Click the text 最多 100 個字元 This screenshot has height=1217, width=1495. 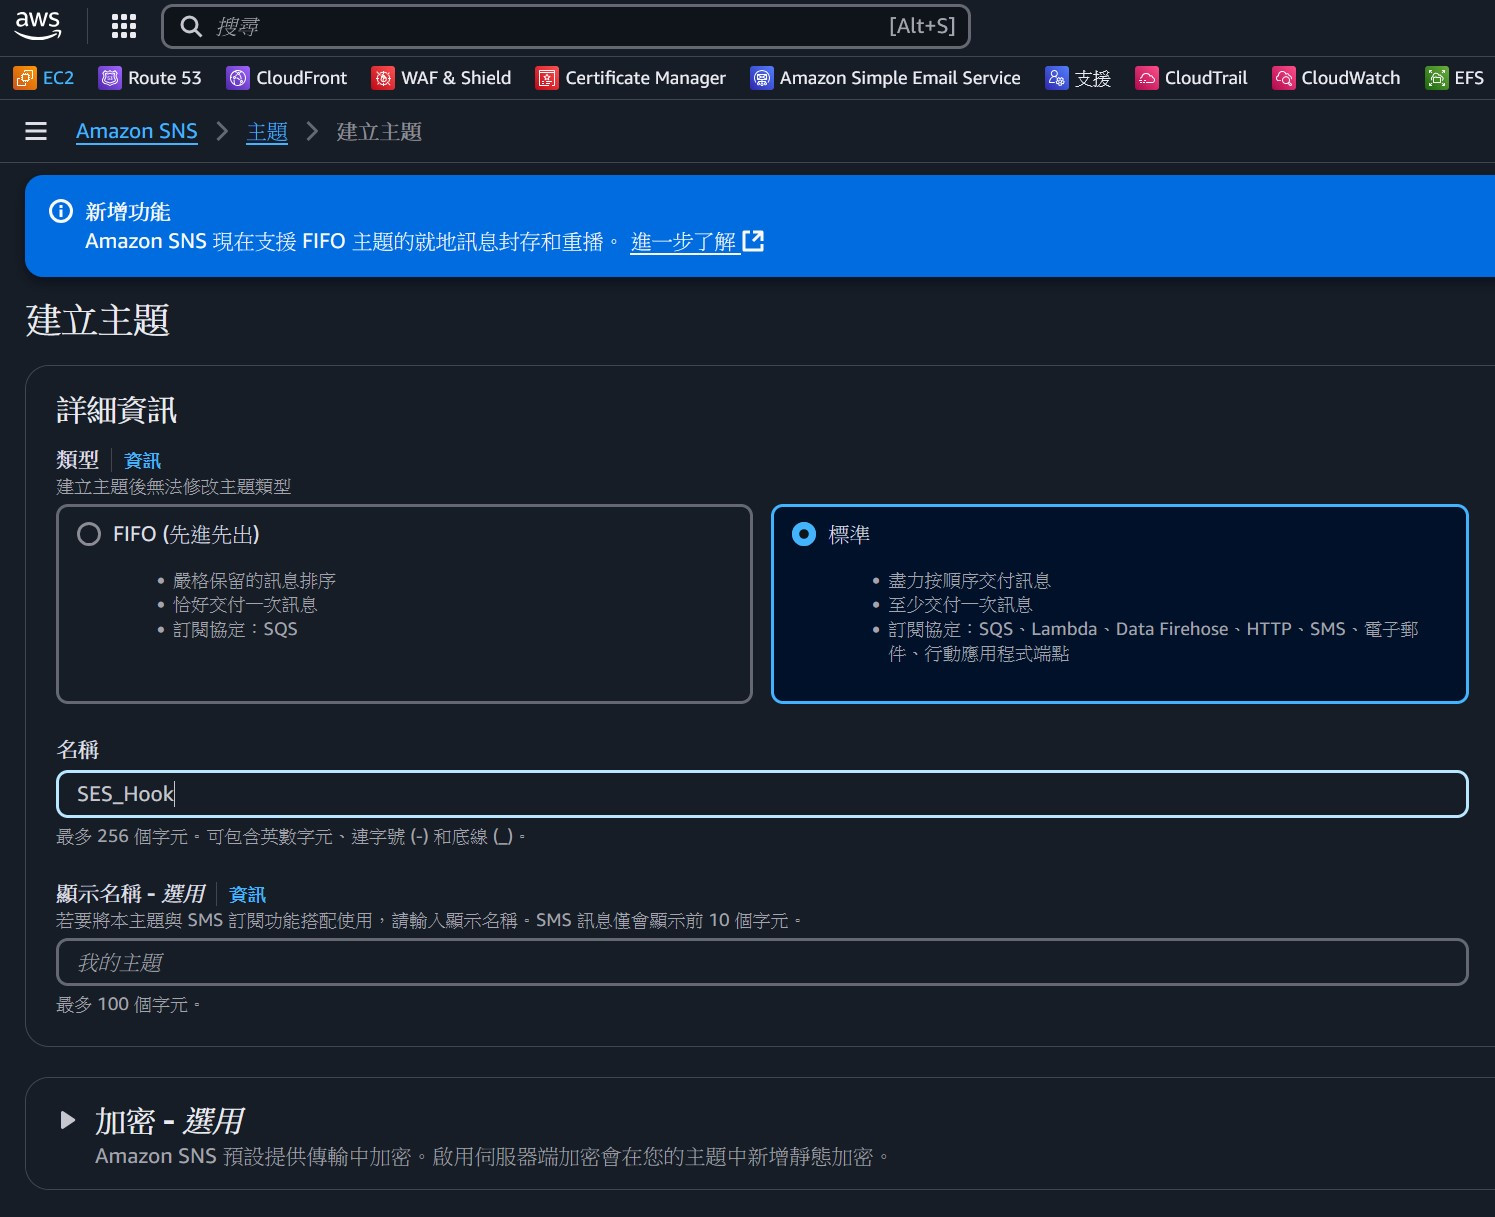(128, 1005)
